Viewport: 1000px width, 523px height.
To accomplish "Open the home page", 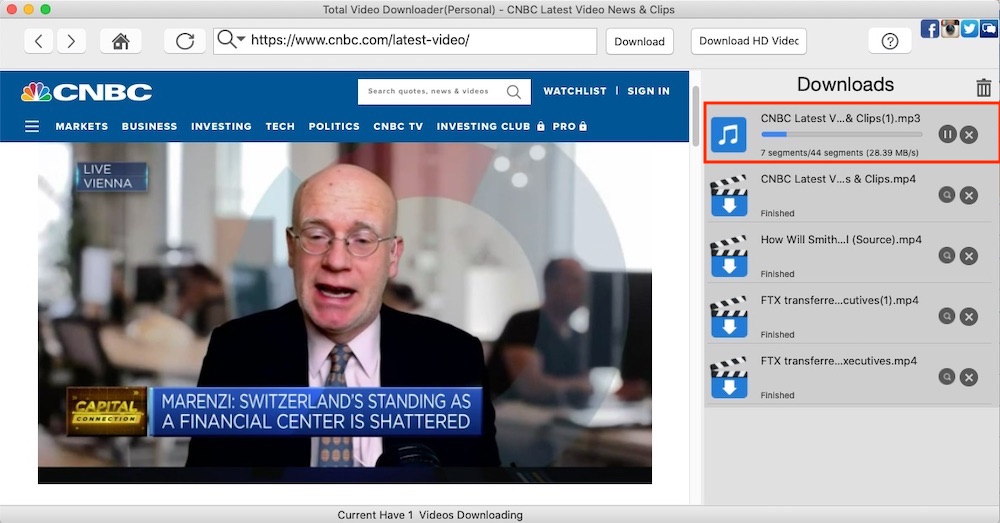I will (121, 41).
